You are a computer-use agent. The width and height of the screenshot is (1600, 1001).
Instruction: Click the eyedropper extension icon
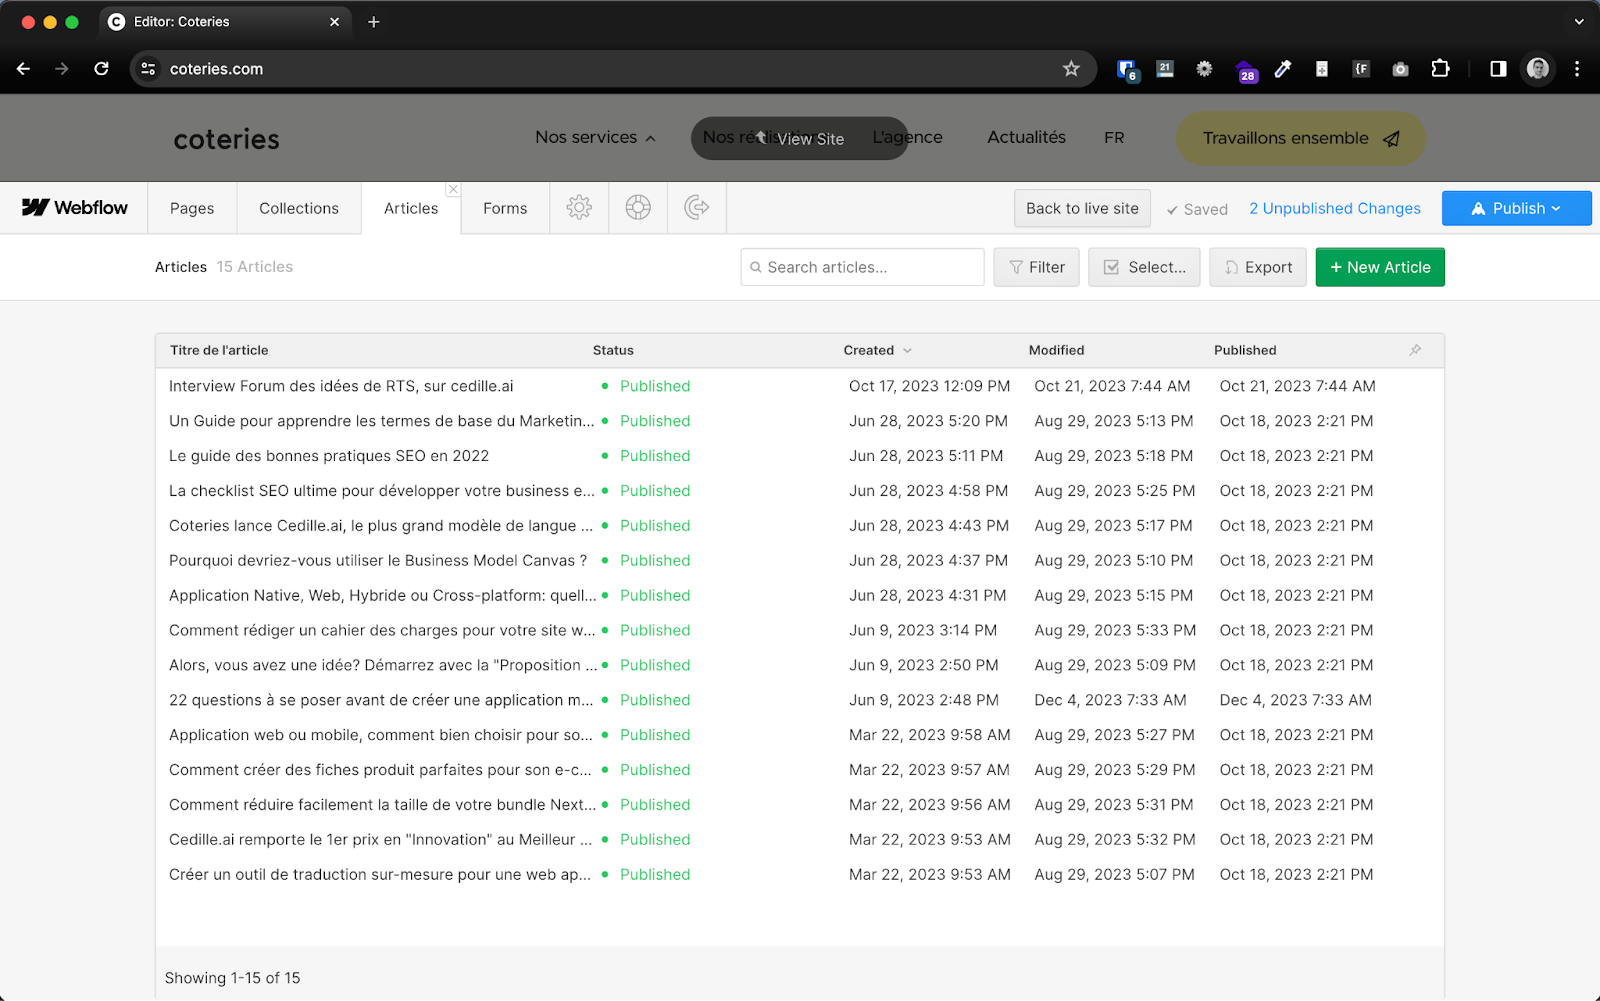(x=1283, y=69)
